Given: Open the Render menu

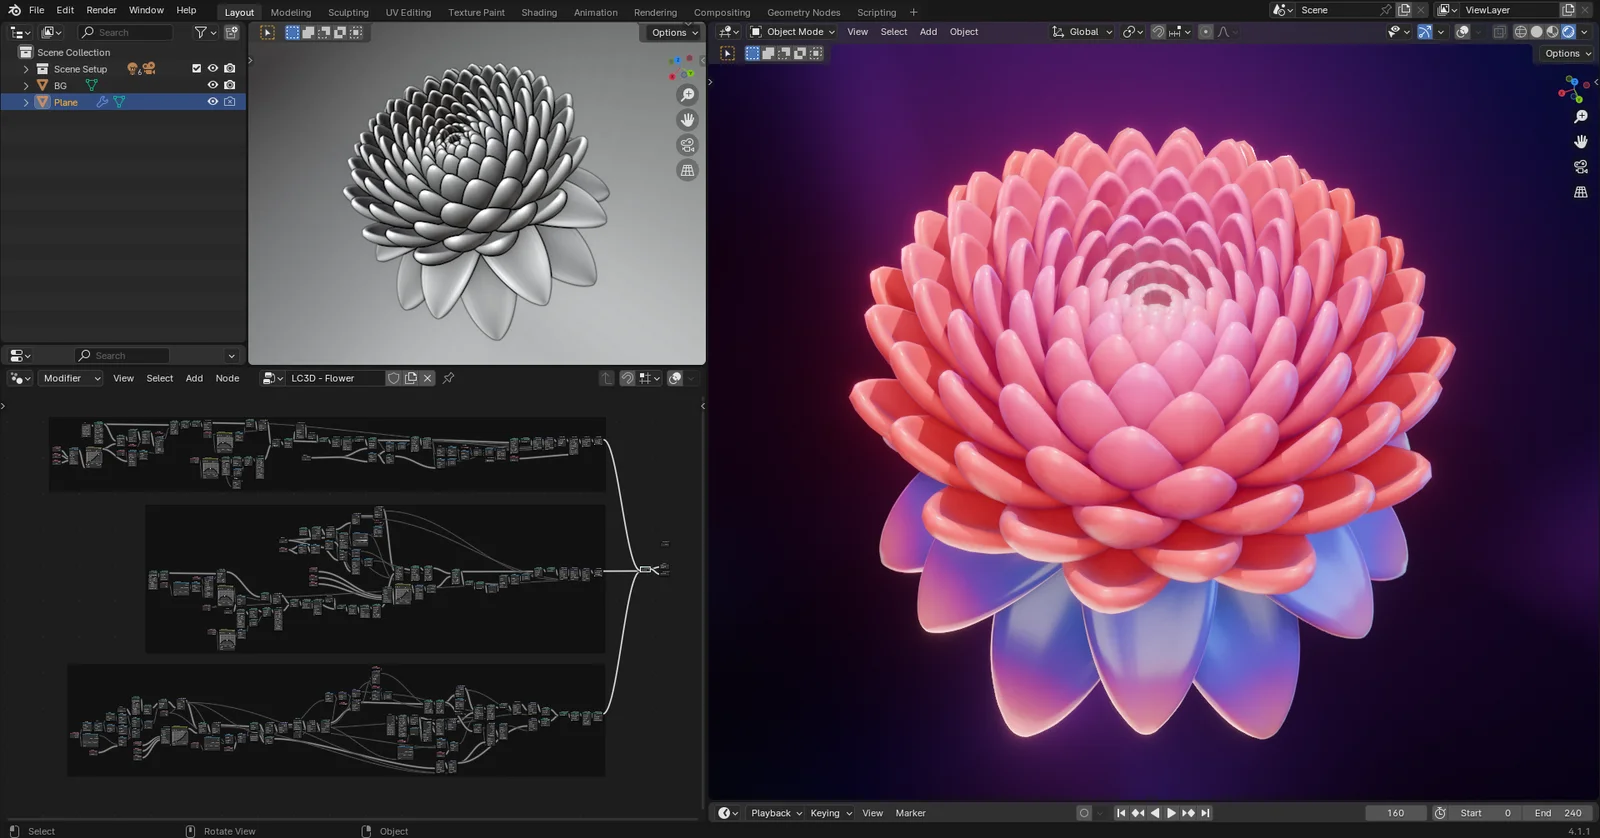Looking at the screenshot, I should [x=101, y=10].
